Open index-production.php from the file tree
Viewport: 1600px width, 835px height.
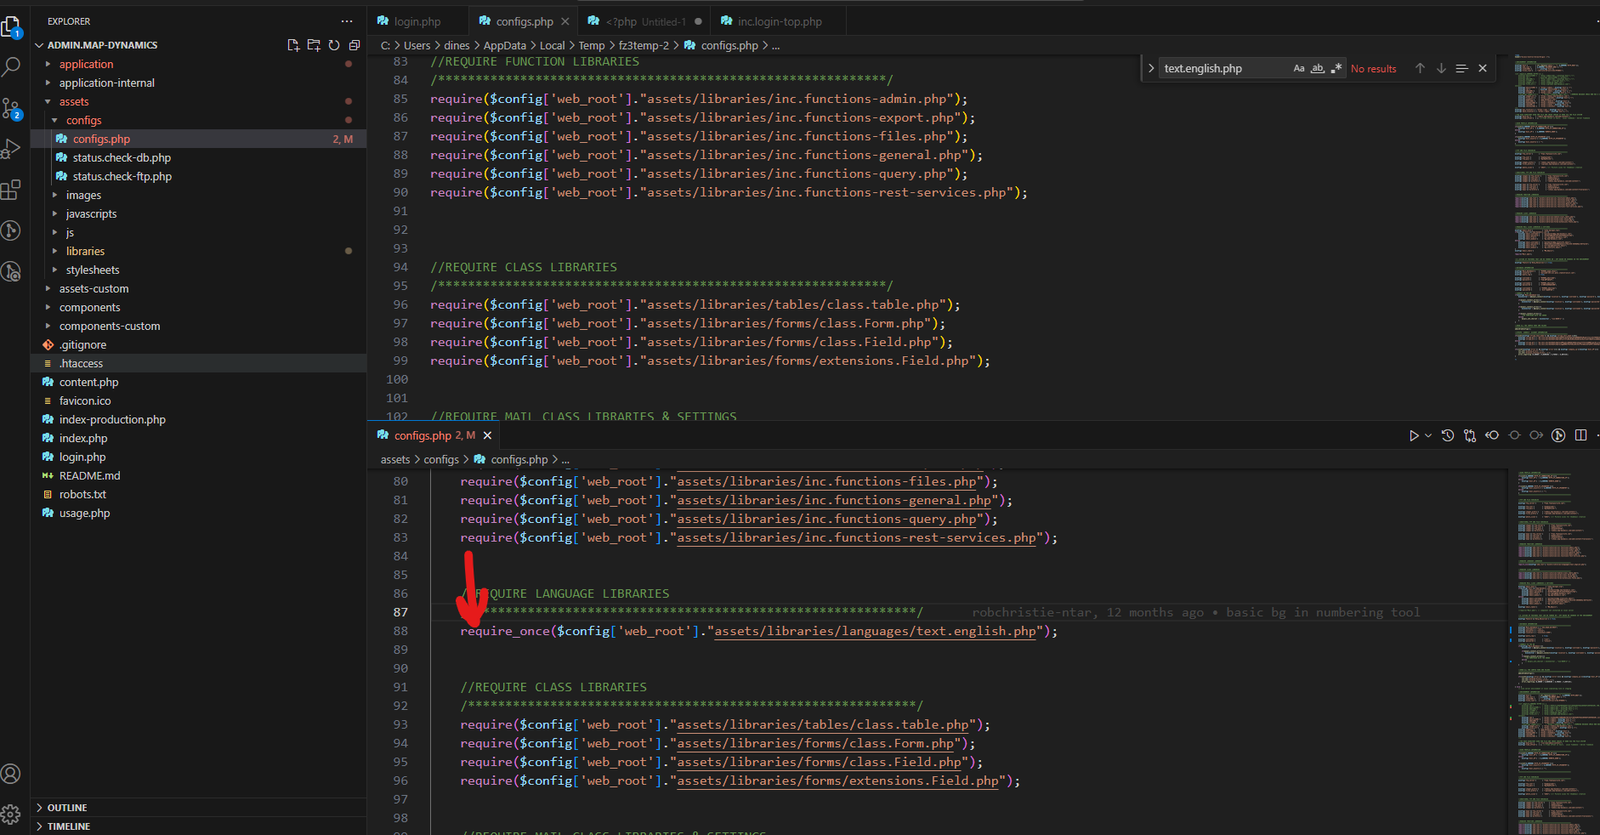click(x=112, y=420)
